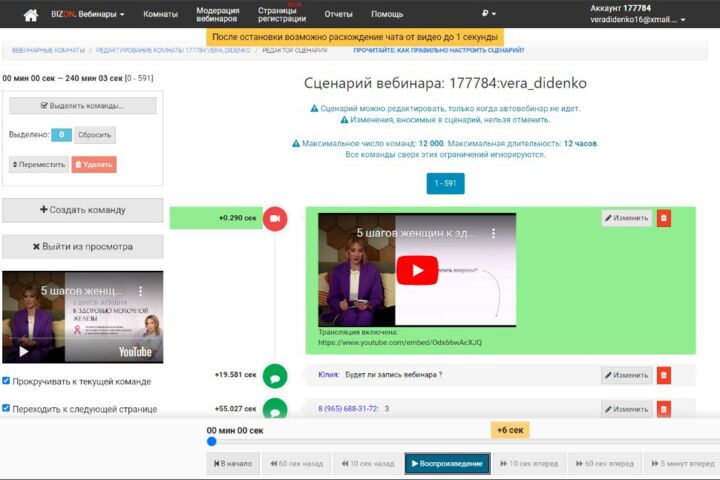Follow the Редактирование комнаты breadcrumb link

[173, 51]
